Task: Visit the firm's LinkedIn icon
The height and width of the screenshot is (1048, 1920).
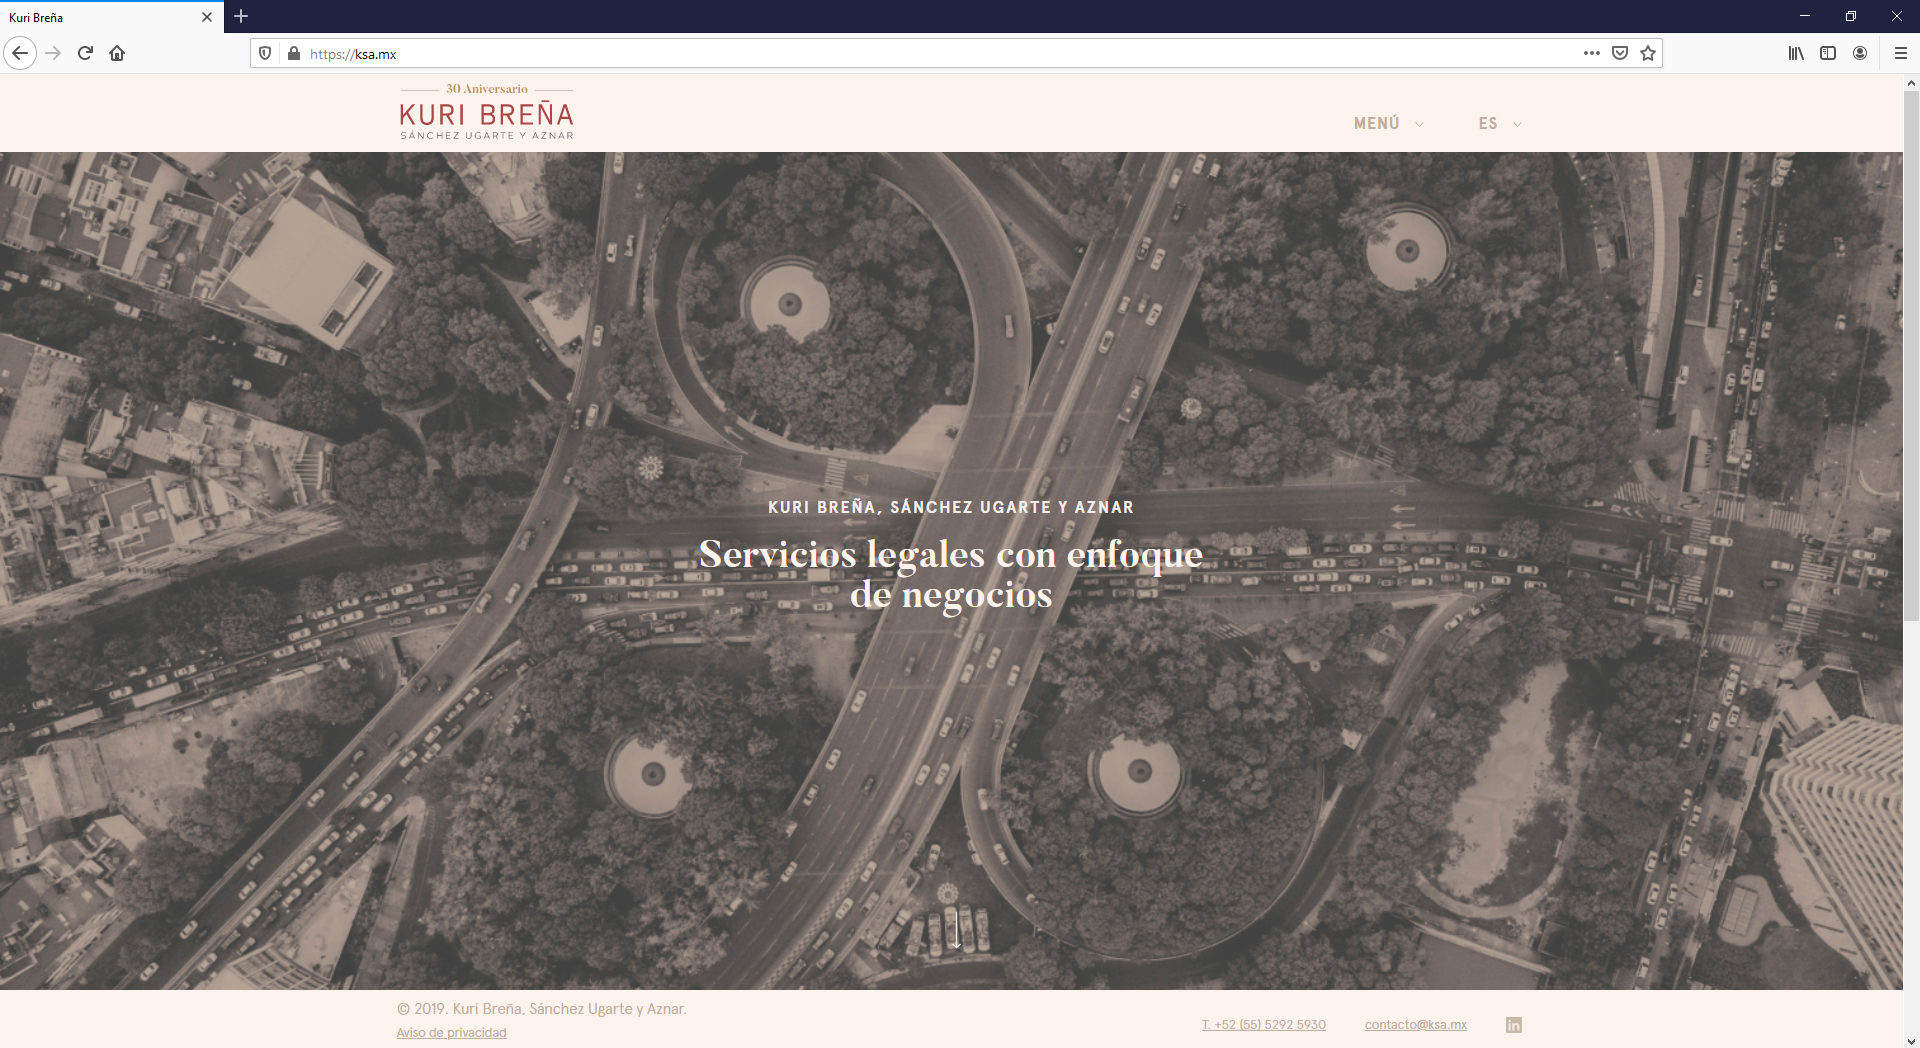Action: pos(1514,1025)
